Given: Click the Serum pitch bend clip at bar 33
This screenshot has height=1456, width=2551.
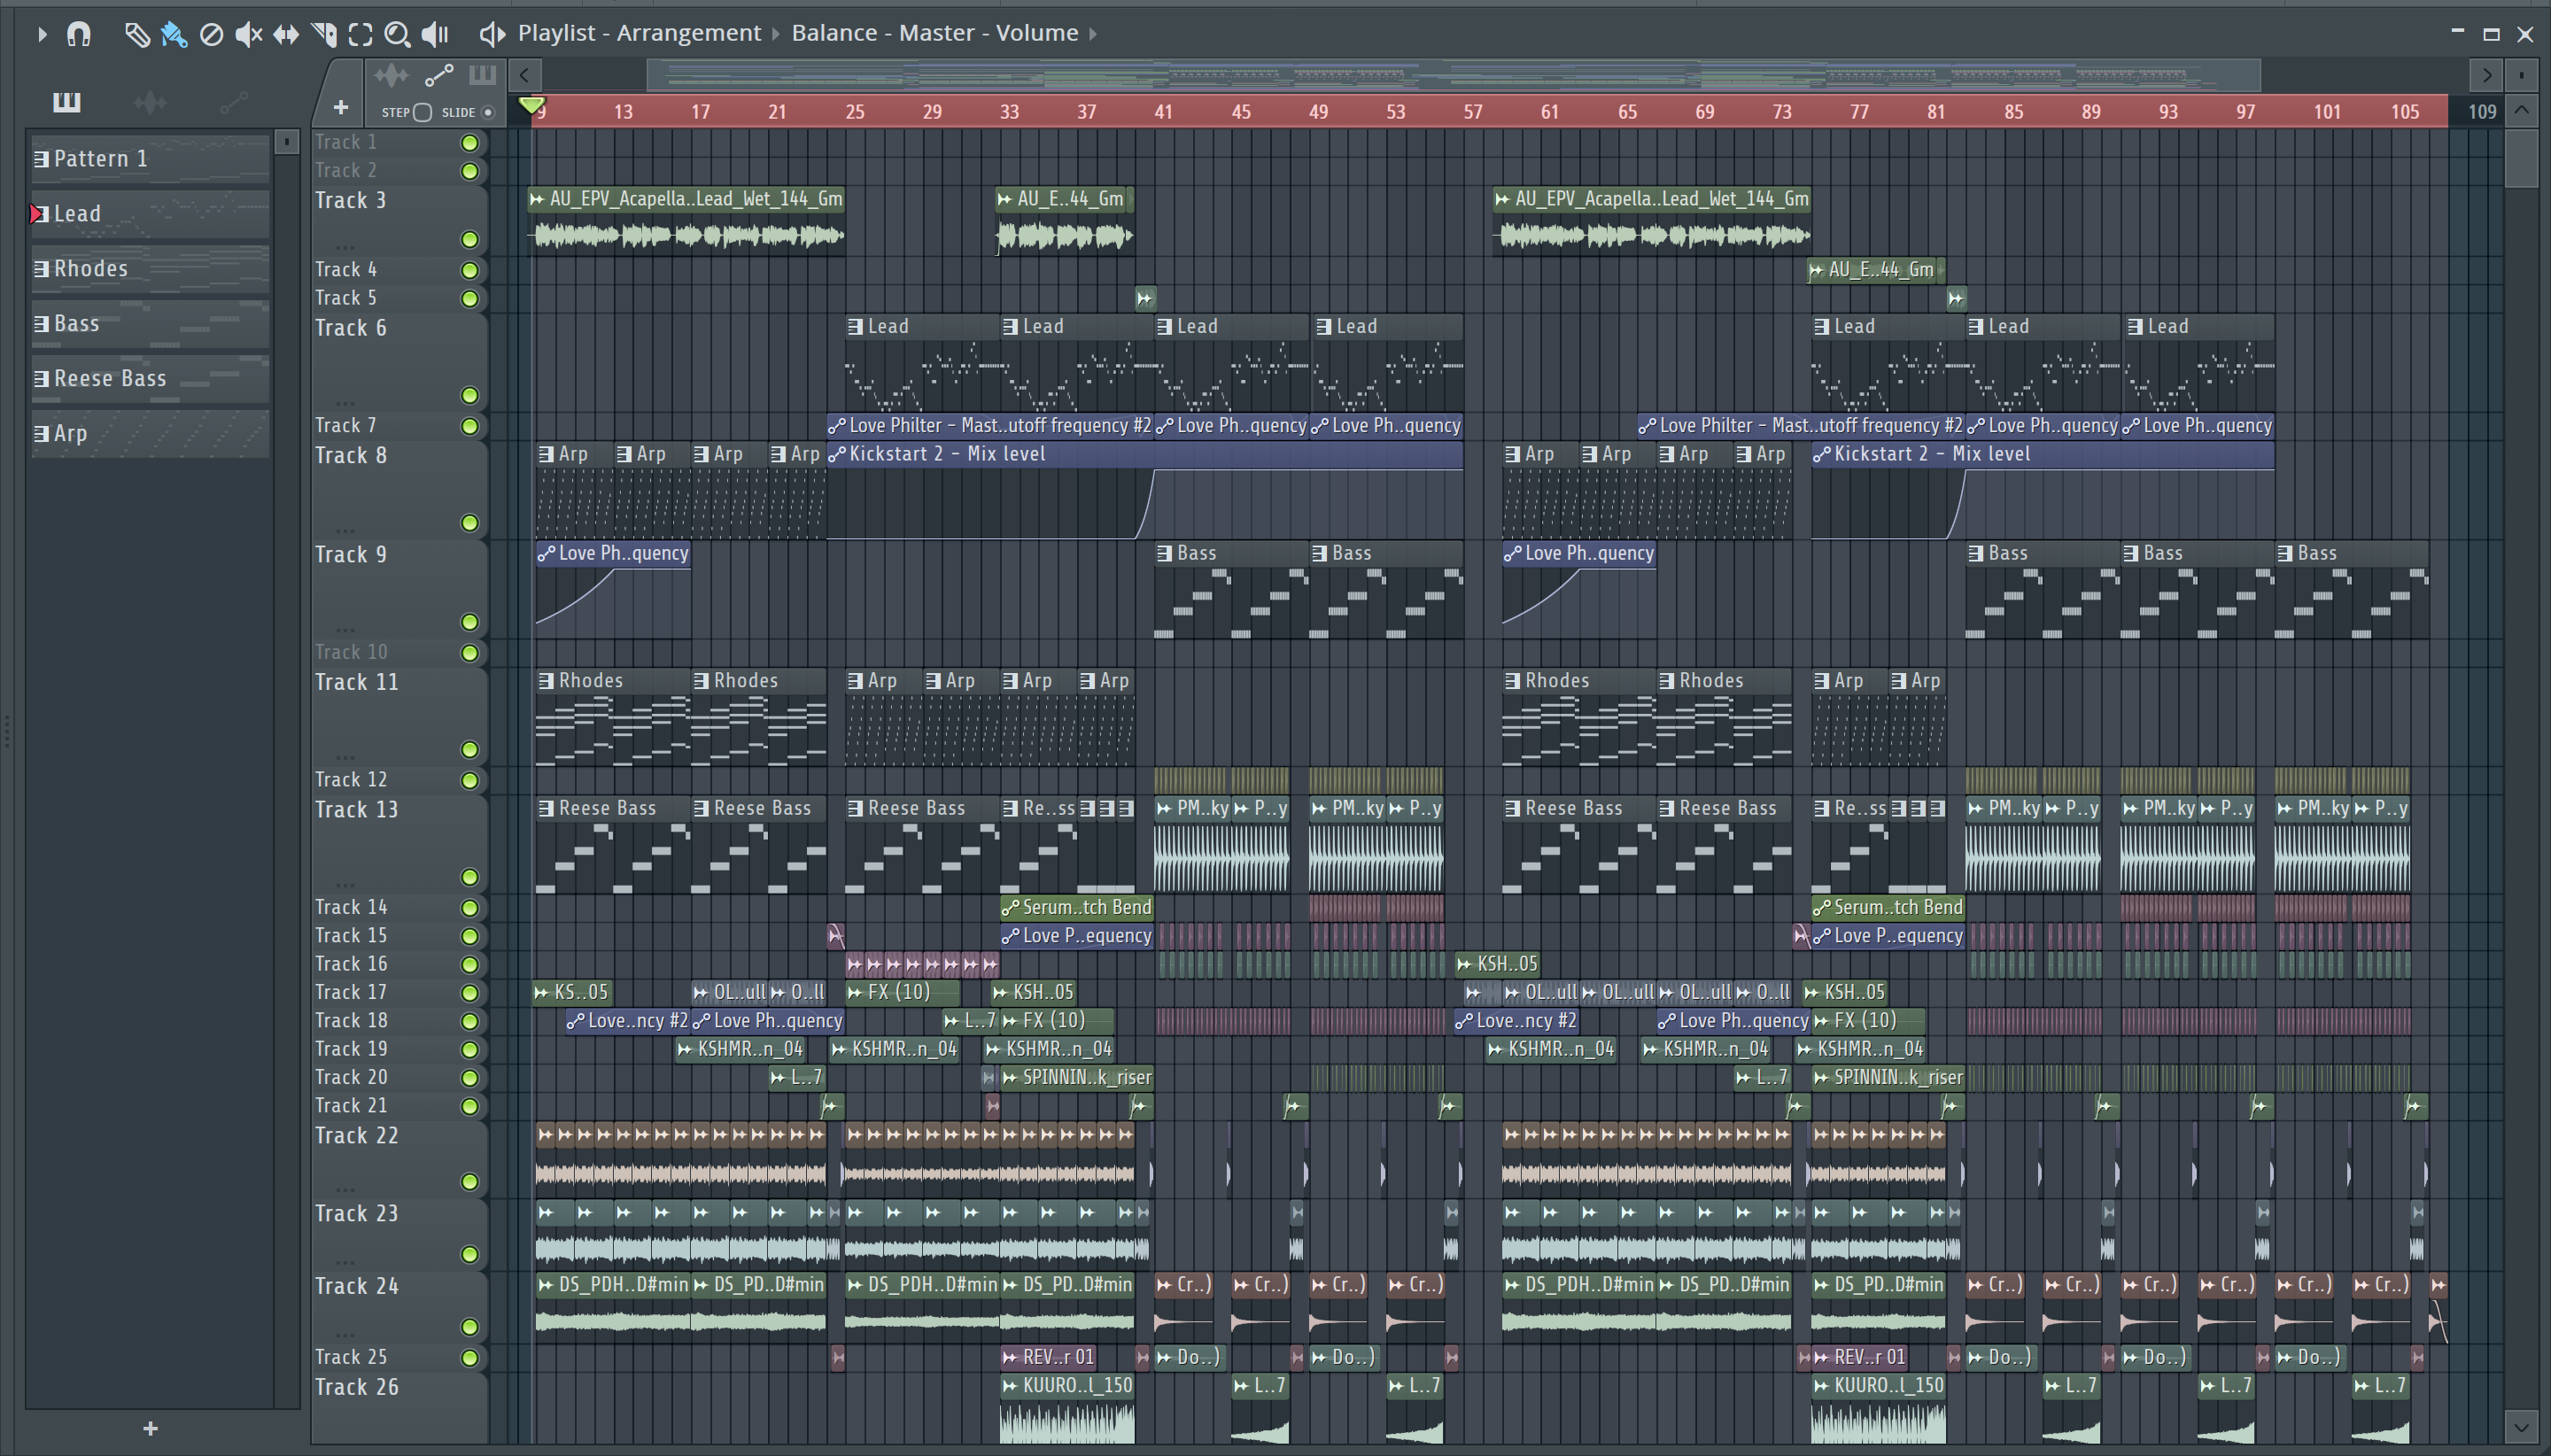Looking at the screenshot, I should [1077, 908].
